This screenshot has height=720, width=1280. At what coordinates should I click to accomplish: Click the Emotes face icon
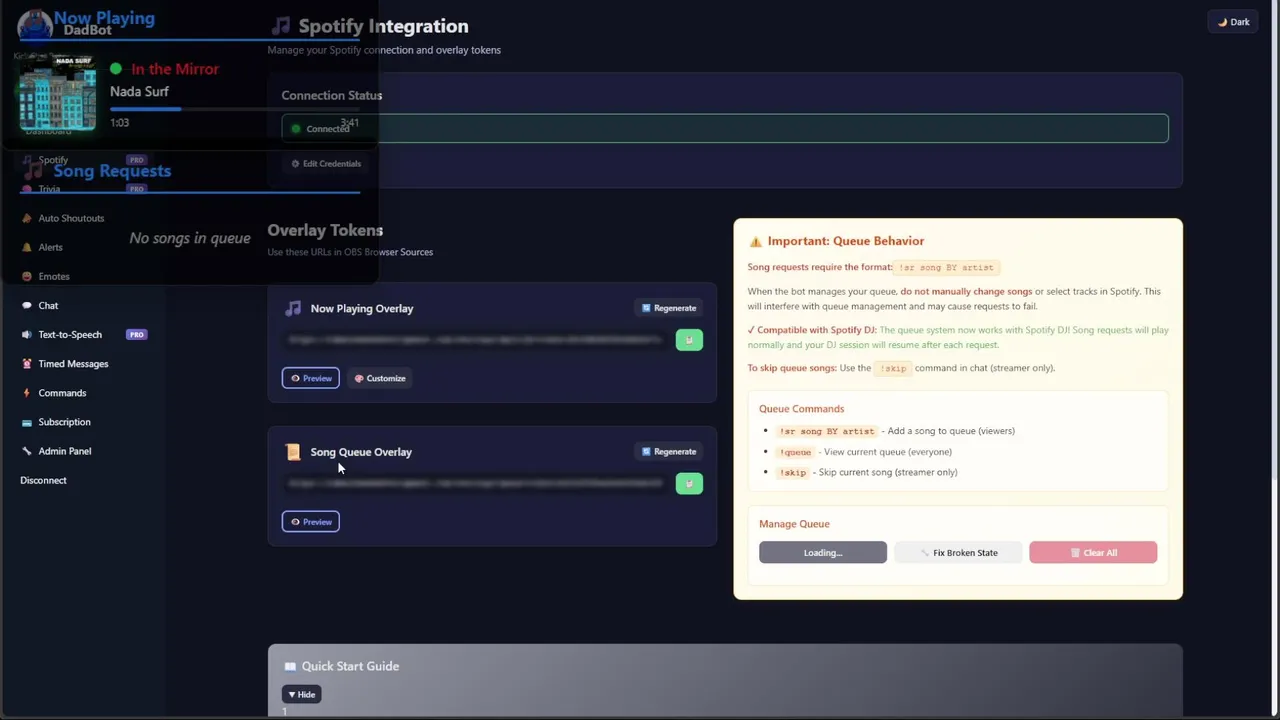coord(27,275)
